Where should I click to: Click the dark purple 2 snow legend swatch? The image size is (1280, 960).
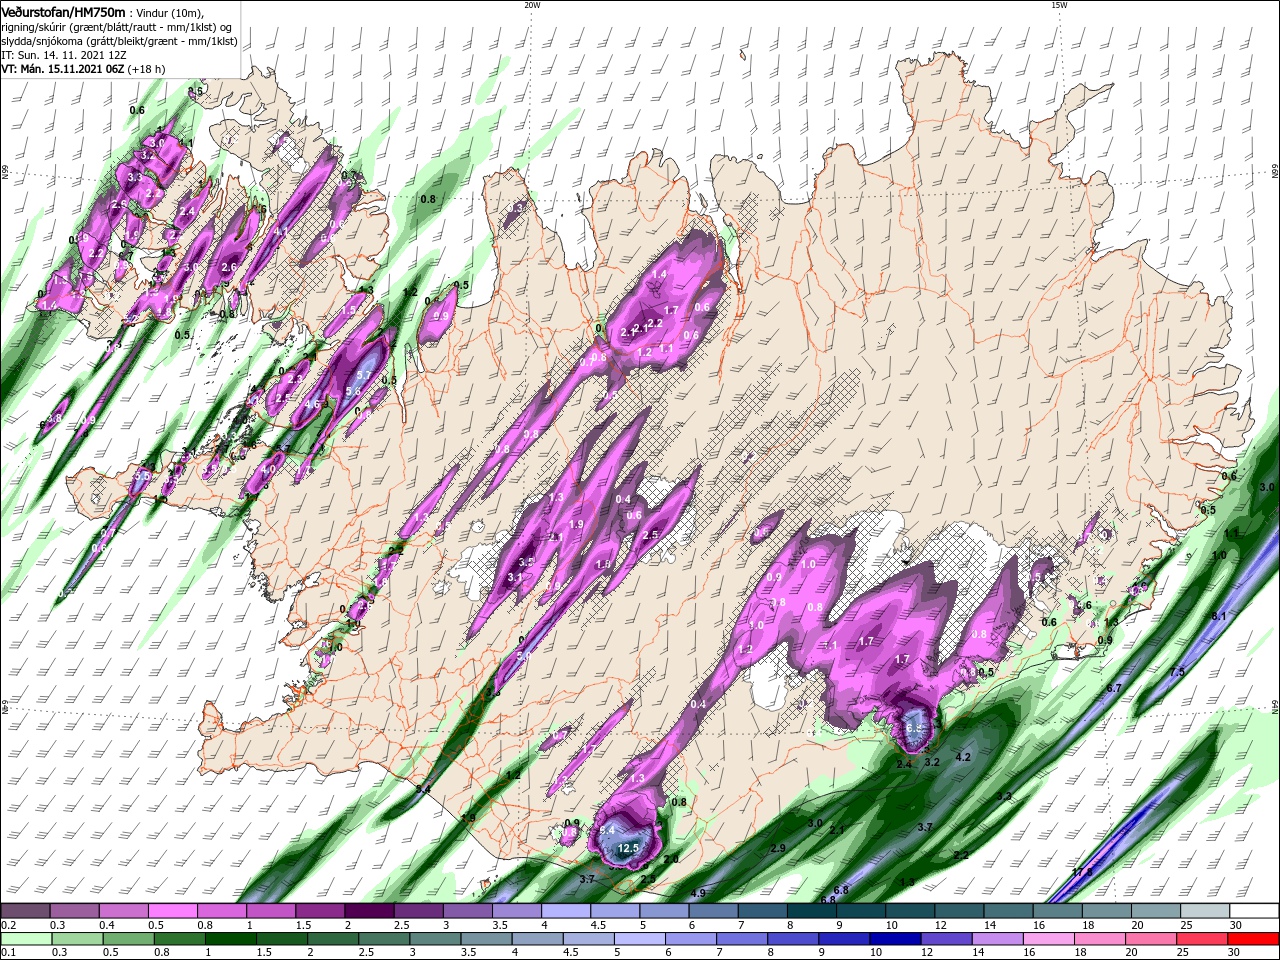(x=369, y=911)
